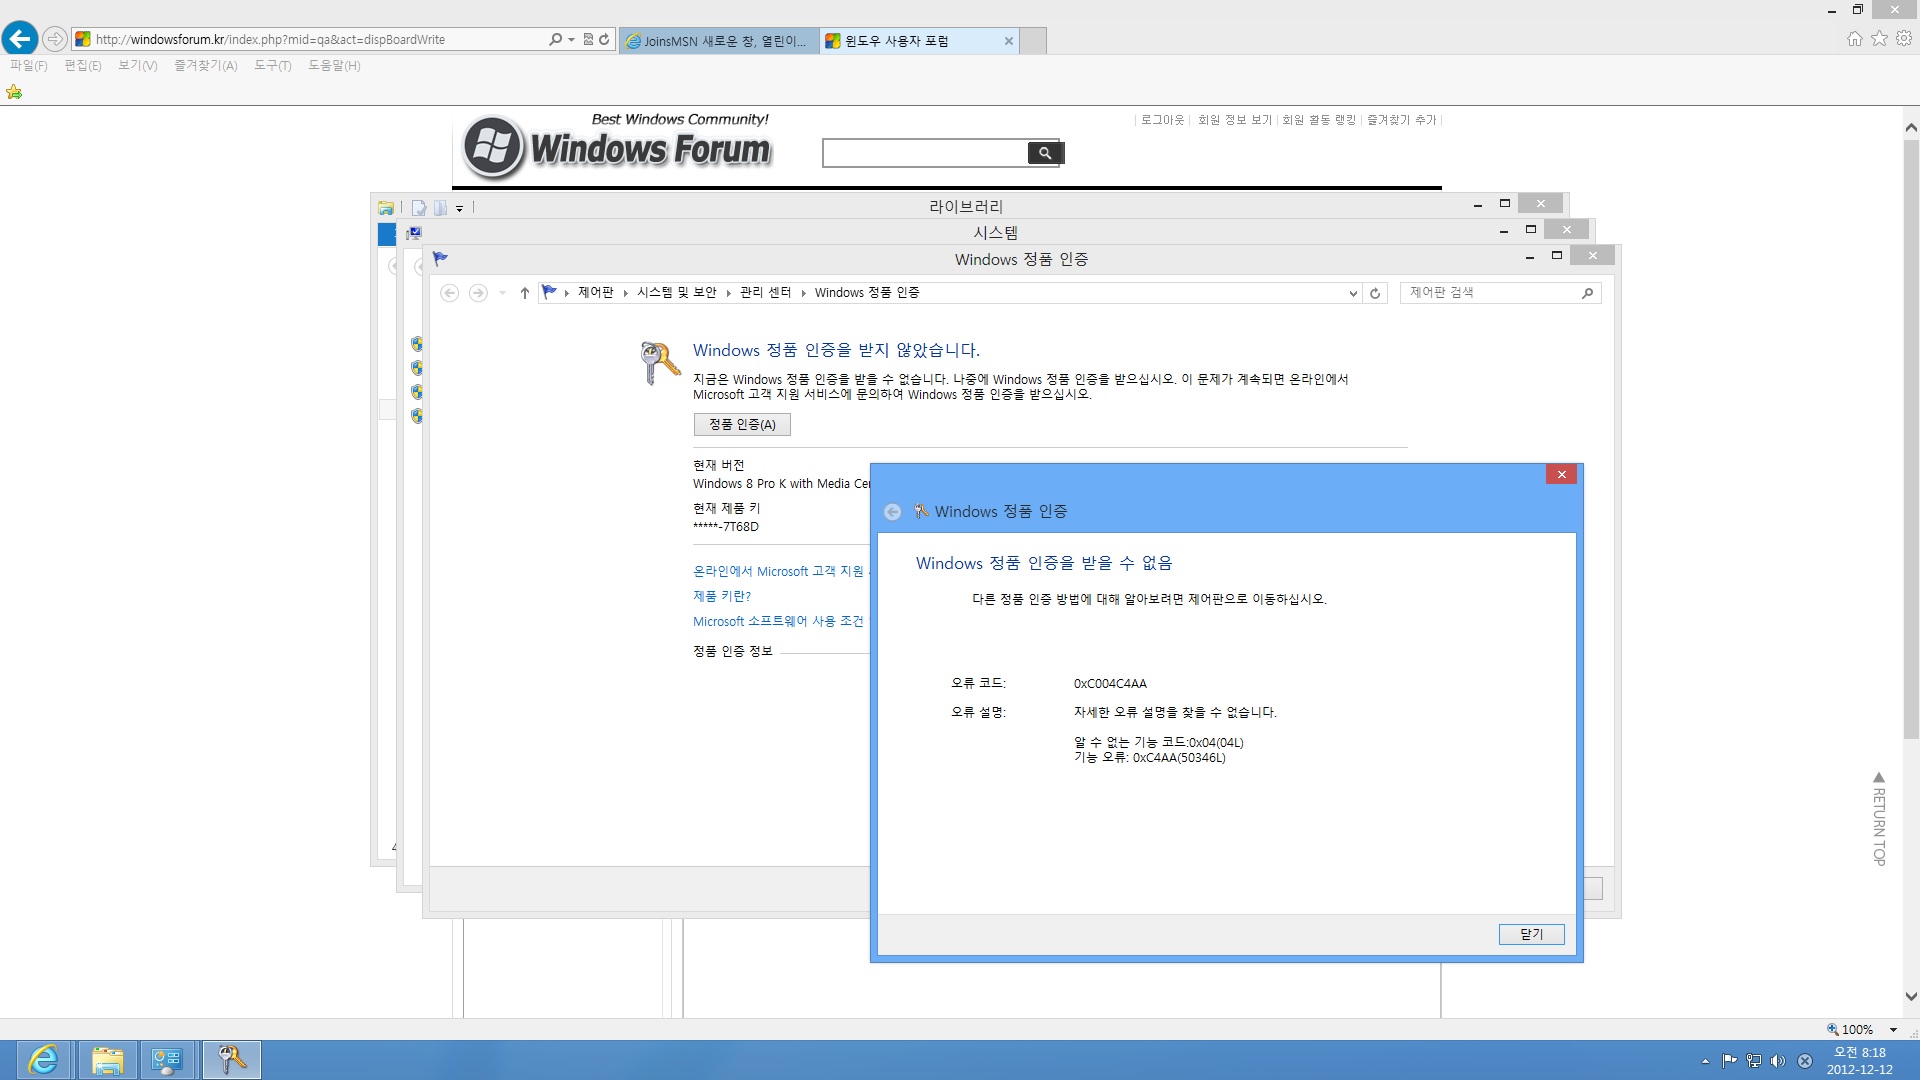Open the zoom level dropdown arrow at 100%
This screenshot has width=1920, height=1080.
click(x=1893, y=1029)
